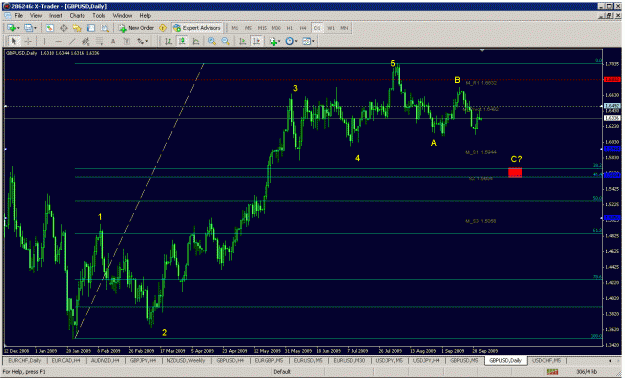Zoom out of the chart
Image resolution: width=625 pixels, height=378 pixels.
[x=226, y=41]
